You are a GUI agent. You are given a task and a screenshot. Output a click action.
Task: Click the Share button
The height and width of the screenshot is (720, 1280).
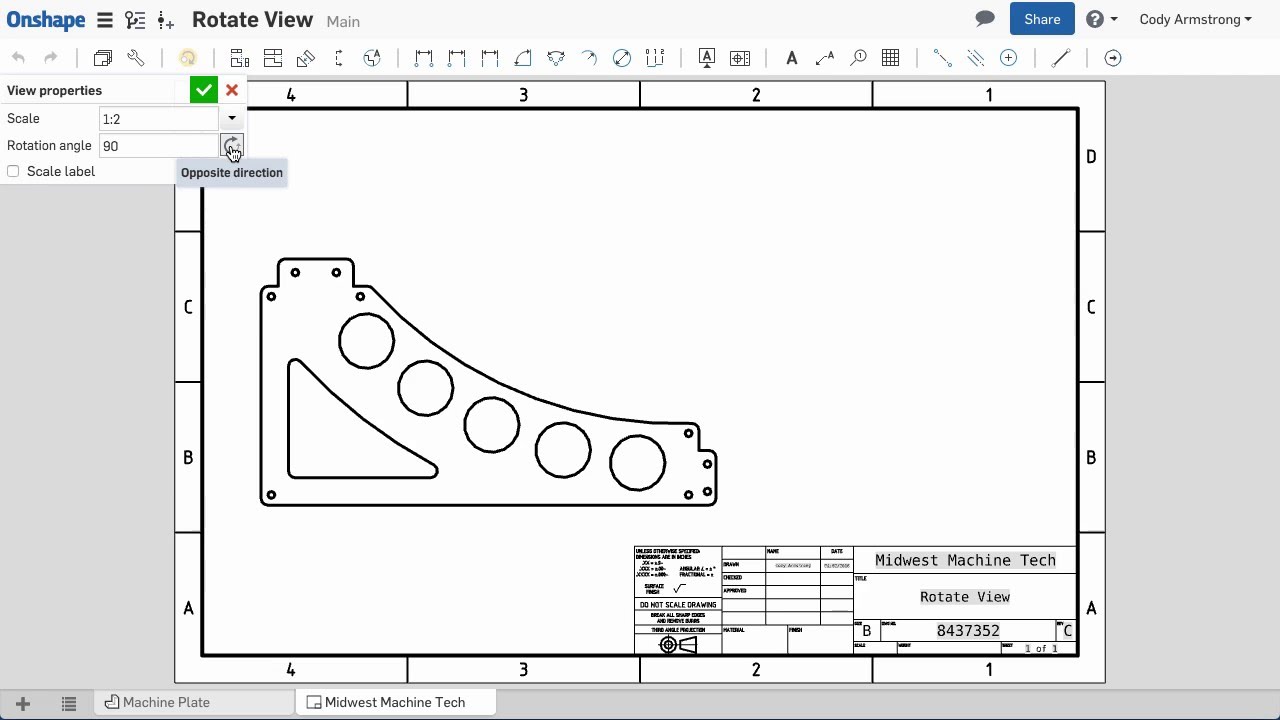coord(1042,19)
